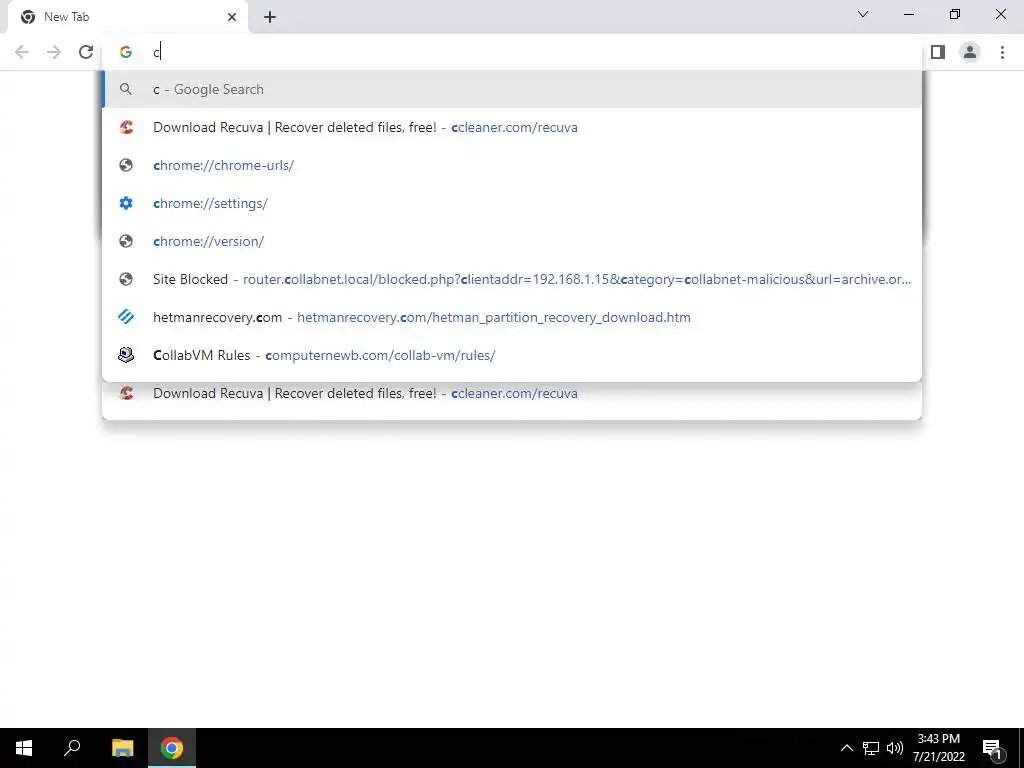Open the notification center icon
Screen dimensions: 1024x768
click(993, 749)
